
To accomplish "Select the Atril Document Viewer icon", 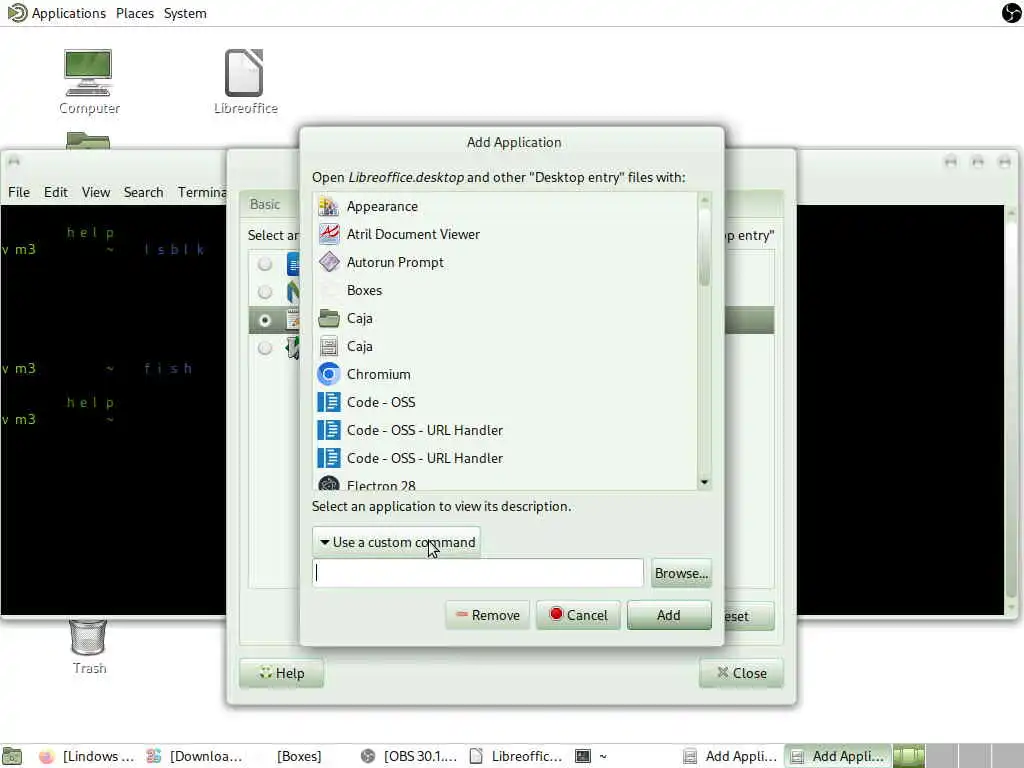I will coord(328,234).
